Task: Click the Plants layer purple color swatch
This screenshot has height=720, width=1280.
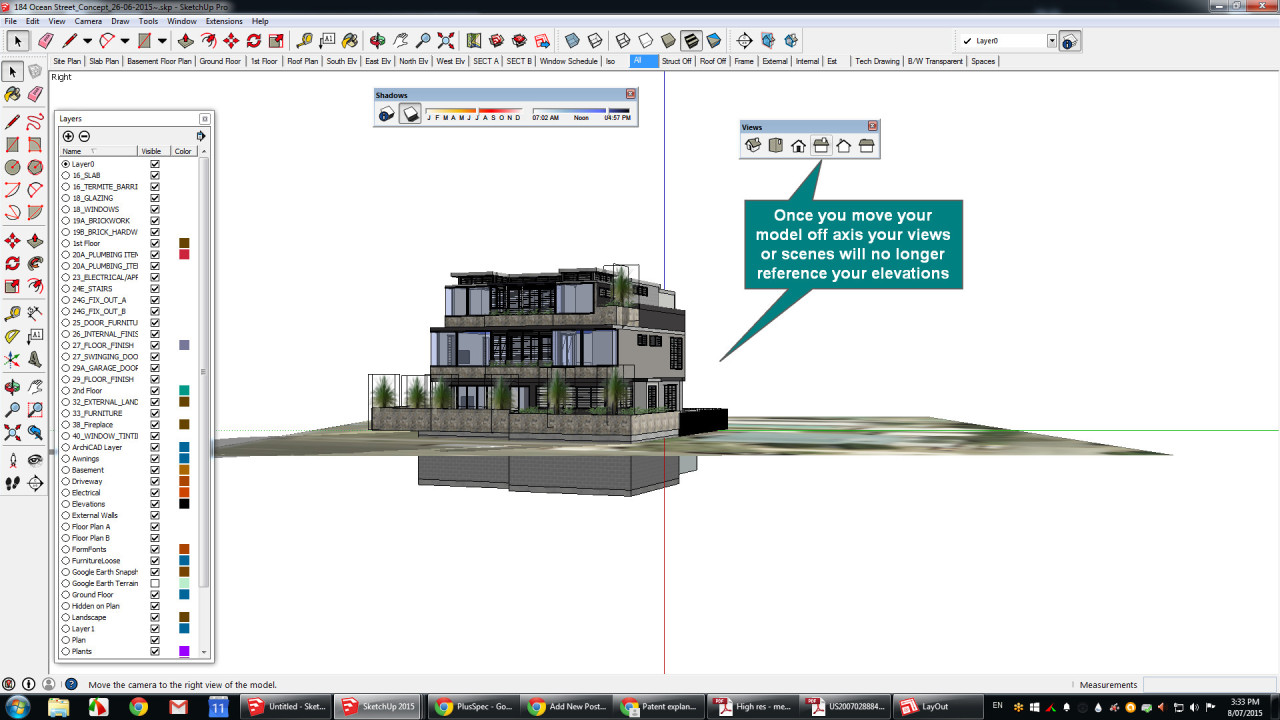Action: click(184, 651)
